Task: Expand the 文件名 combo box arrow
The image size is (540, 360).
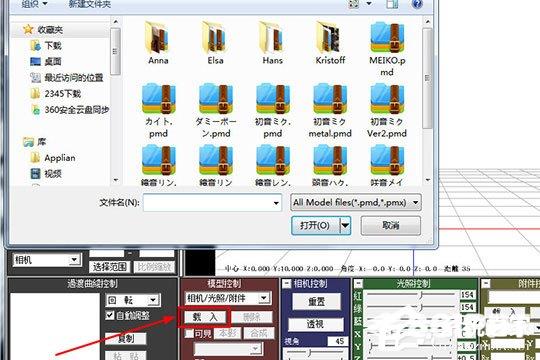Action: click(276, 203)
